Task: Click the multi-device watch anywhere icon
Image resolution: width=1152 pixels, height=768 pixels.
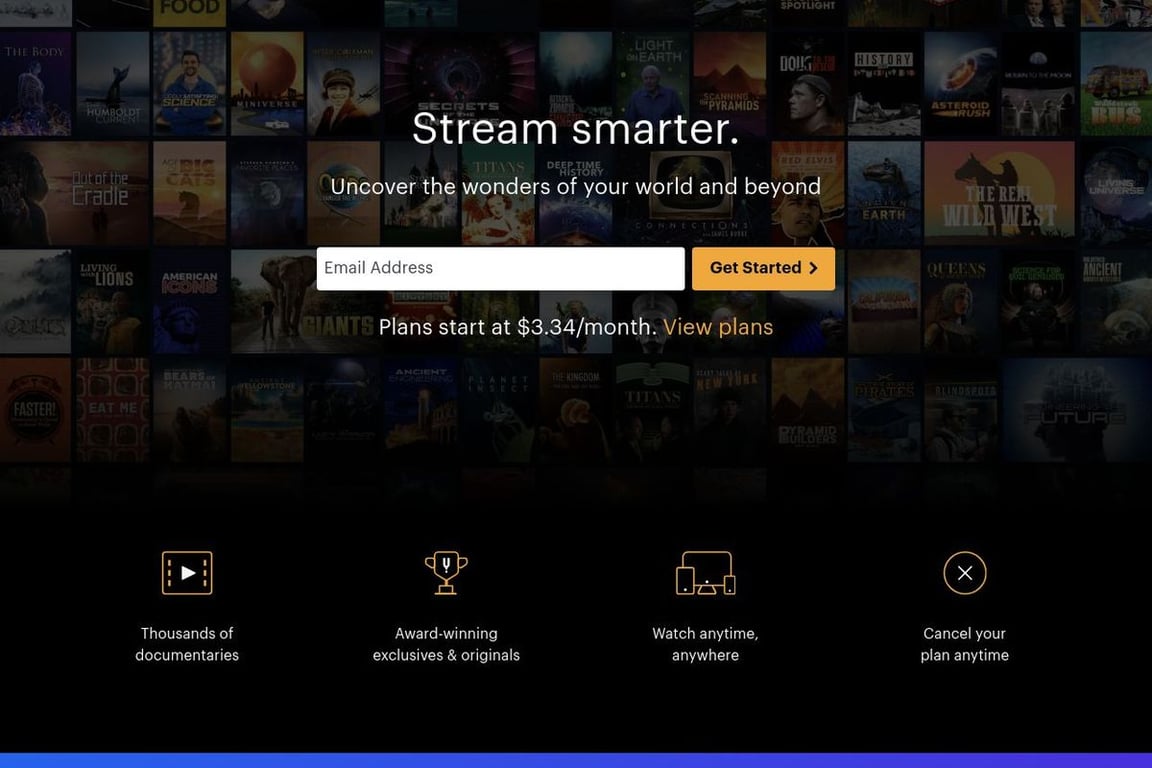Action: coord(705,573)
